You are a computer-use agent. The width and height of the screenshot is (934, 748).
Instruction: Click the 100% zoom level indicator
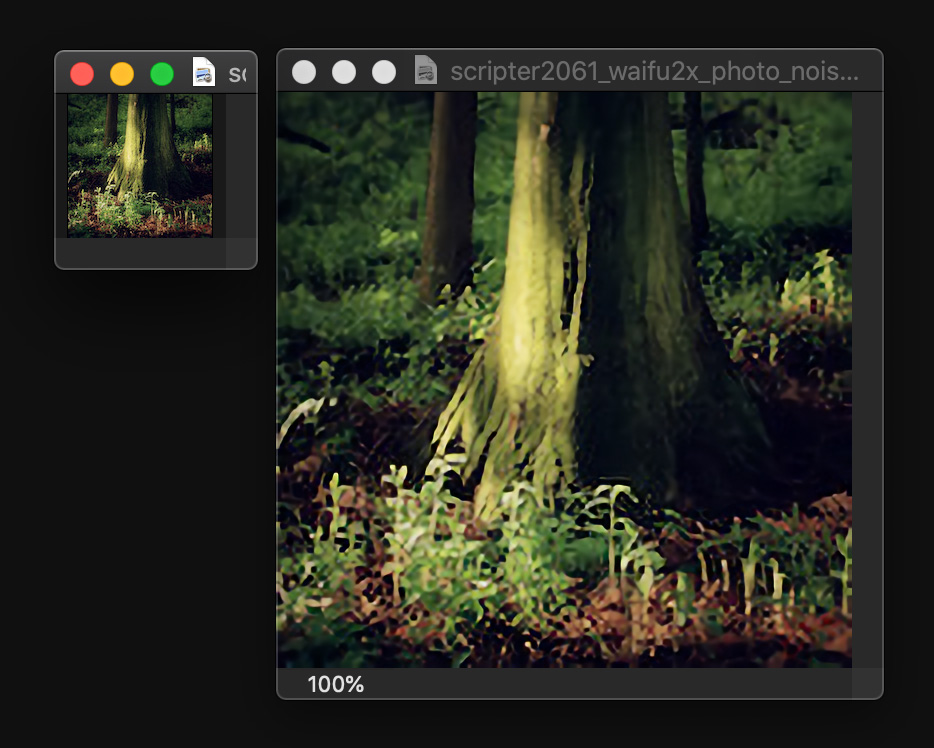[335, 684]
